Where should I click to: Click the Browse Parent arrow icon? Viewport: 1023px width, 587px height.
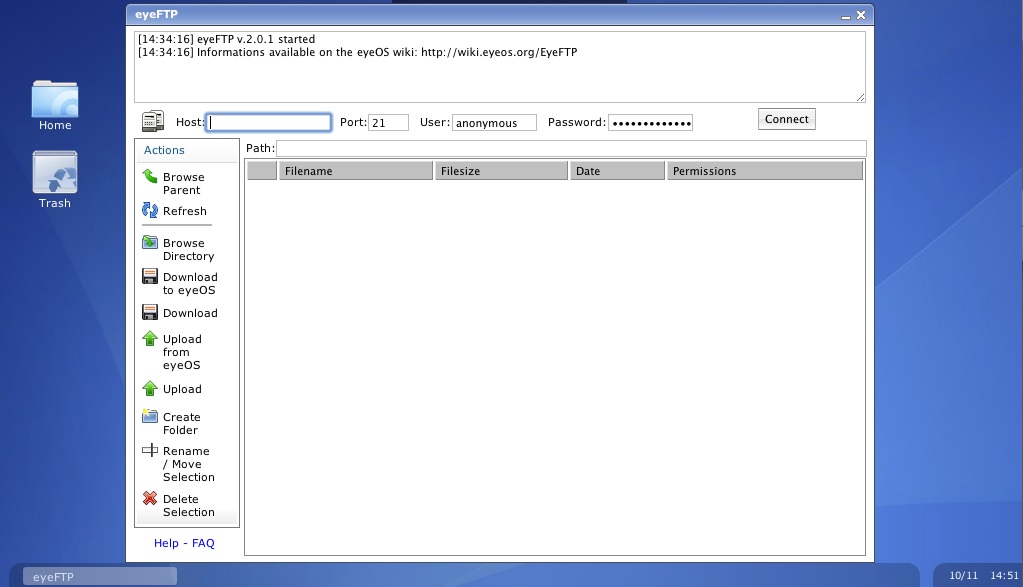150,176
